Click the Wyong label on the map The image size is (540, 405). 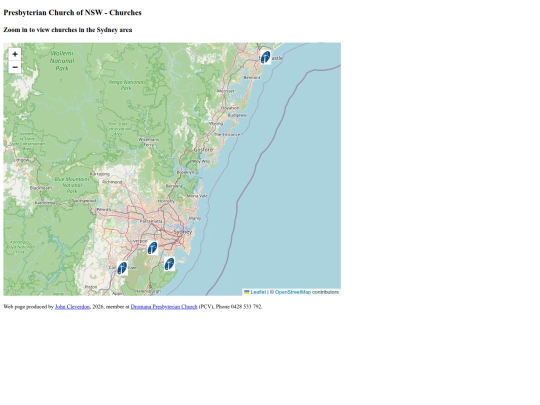point(216,123)
